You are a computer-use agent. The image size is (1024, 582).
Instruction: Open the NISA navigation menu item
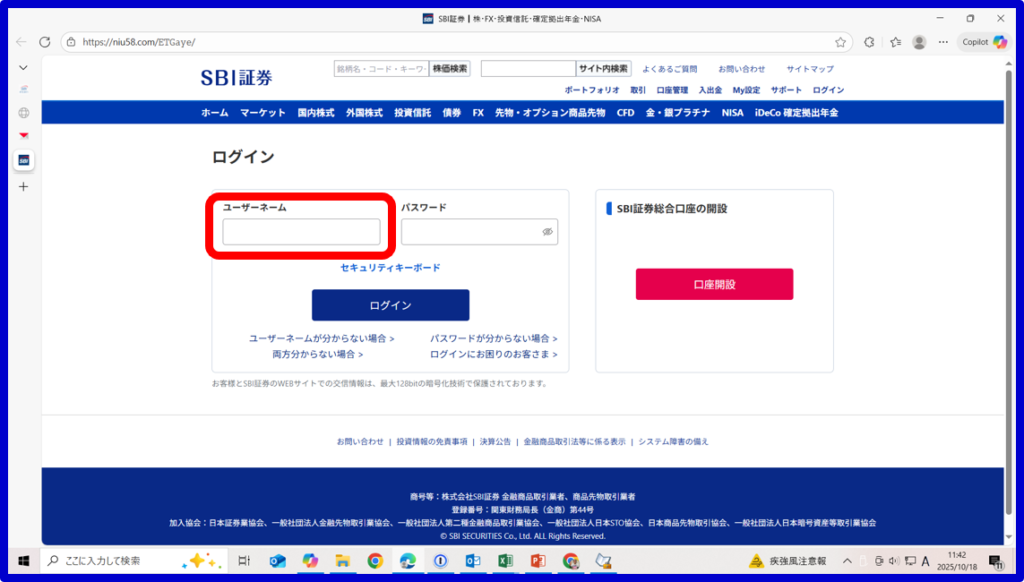(x=733, y=113)
